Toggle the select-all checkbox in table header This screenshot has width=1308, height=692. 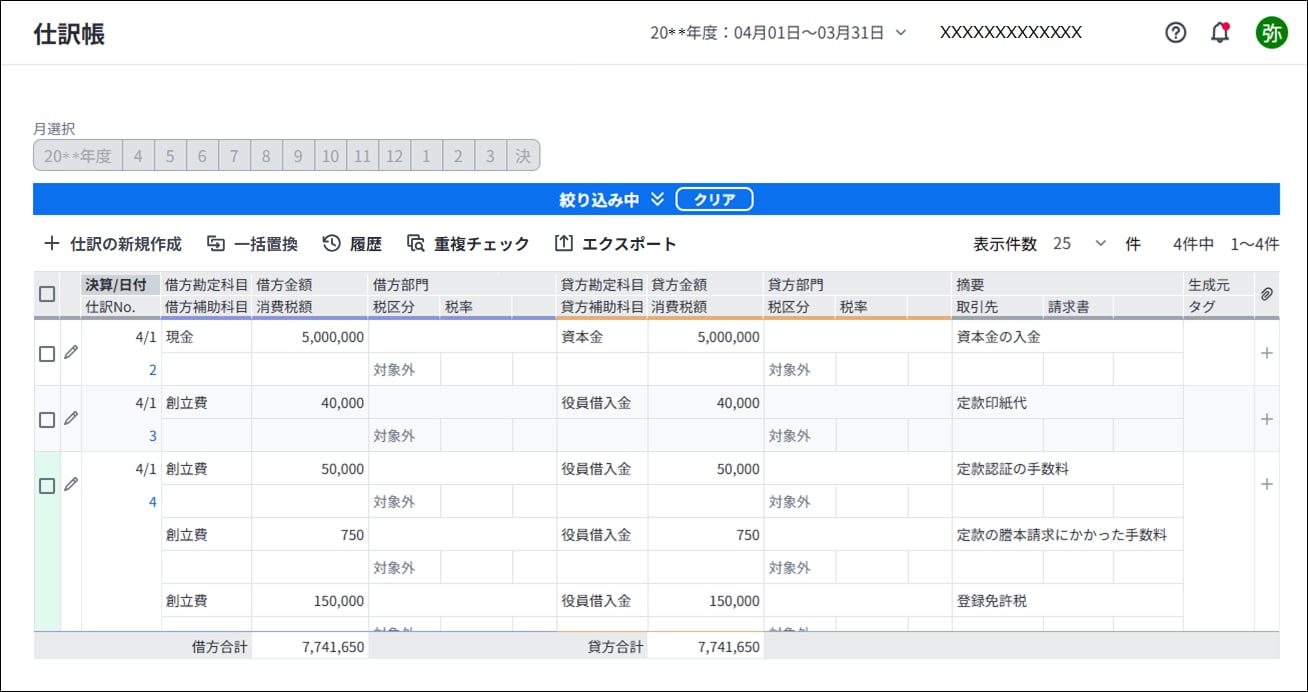click(x=47, y=294)
